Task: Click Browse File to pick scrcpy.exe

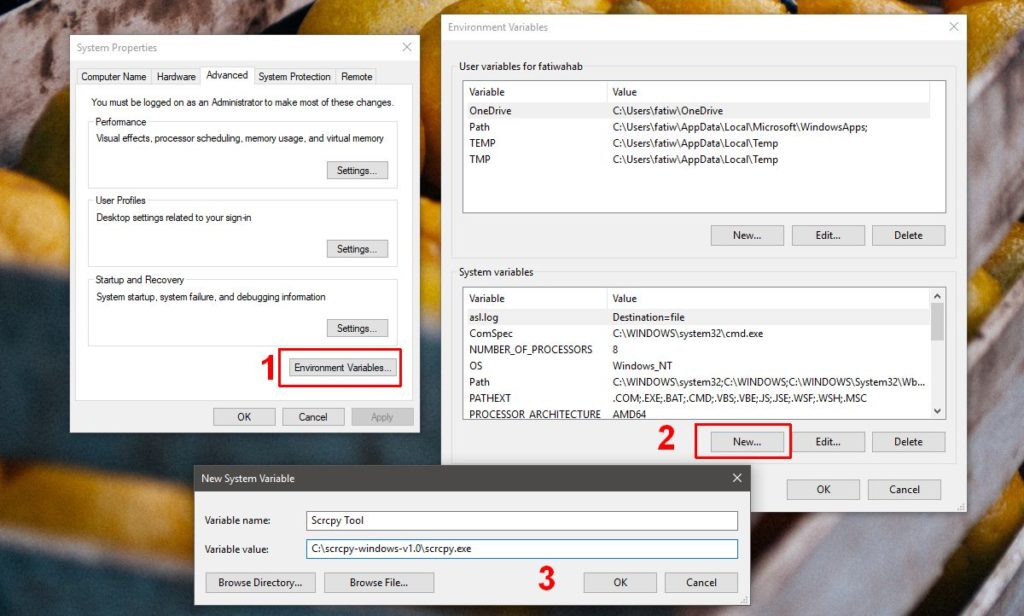Action: coord(378,582)
